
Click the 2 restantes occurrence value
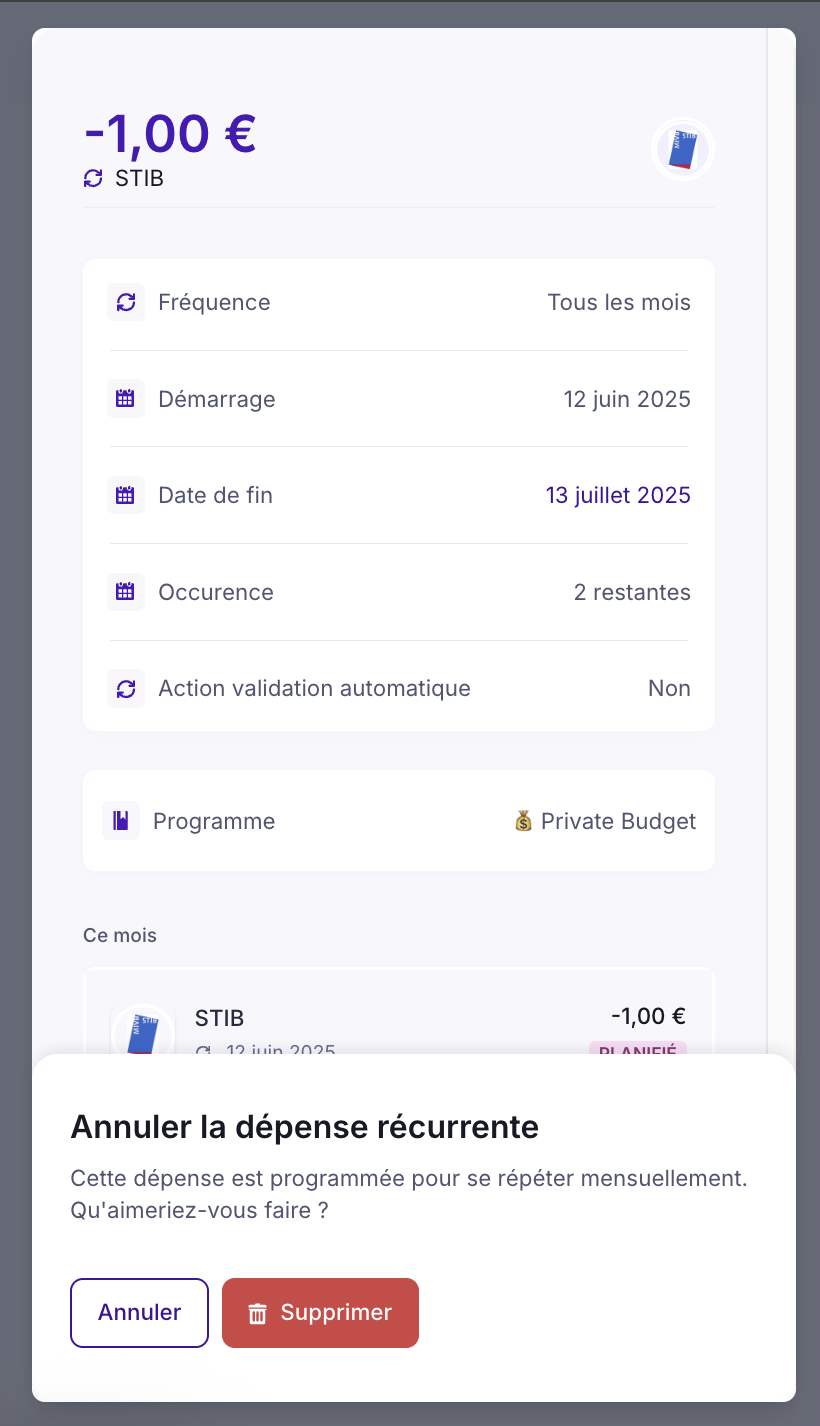click(x=632, y=592)
